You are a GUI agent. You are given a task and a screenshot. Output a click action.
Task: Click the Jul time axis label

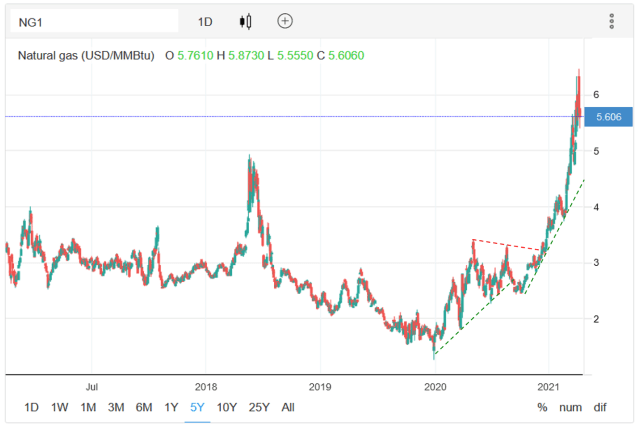92,386
